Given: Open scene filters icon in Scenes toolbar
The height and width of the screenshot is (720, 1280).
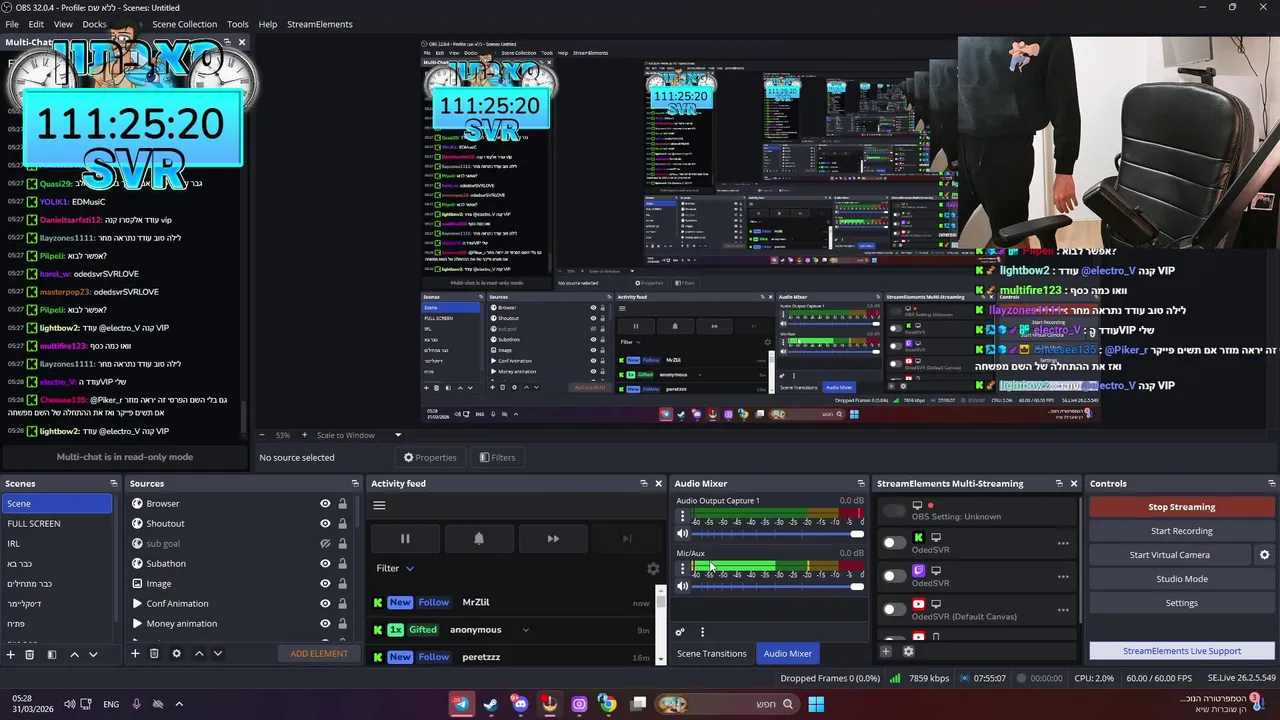Looking at the screenshot, I should click(51, 654).
